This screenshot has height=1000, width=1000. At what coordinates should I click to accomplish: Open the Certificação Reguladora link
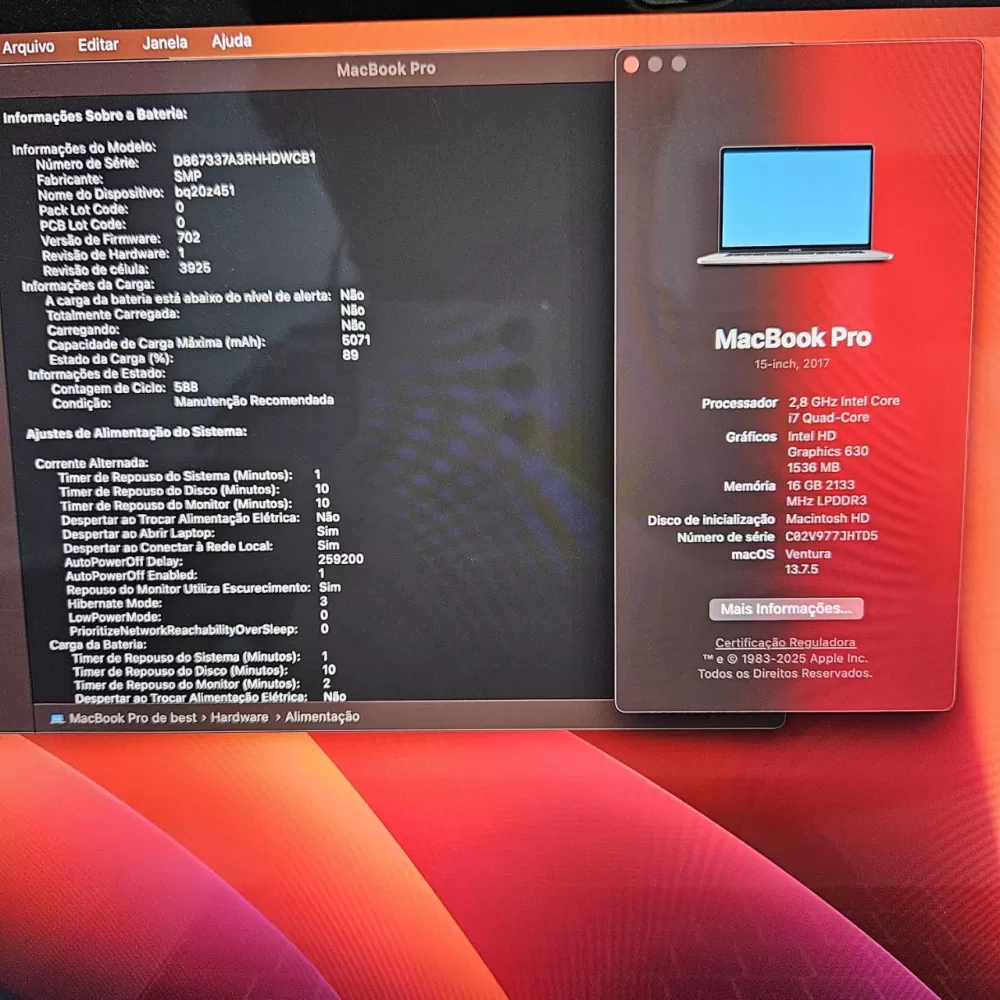[785, 642]
